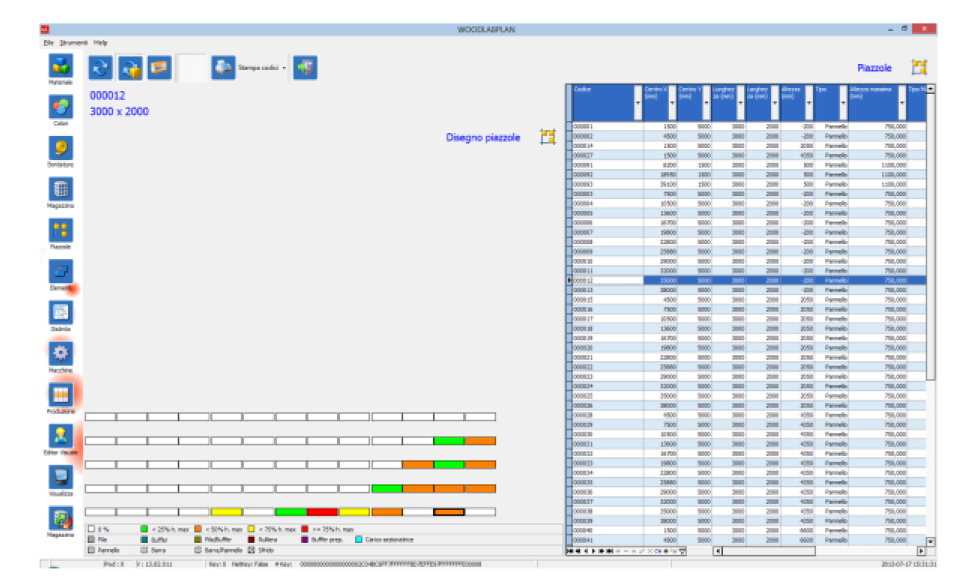The height and width of the screenshot is (586, 977).
Task: Click the blue 3000 x 2000 dimension text
Action: coord(119,112)
